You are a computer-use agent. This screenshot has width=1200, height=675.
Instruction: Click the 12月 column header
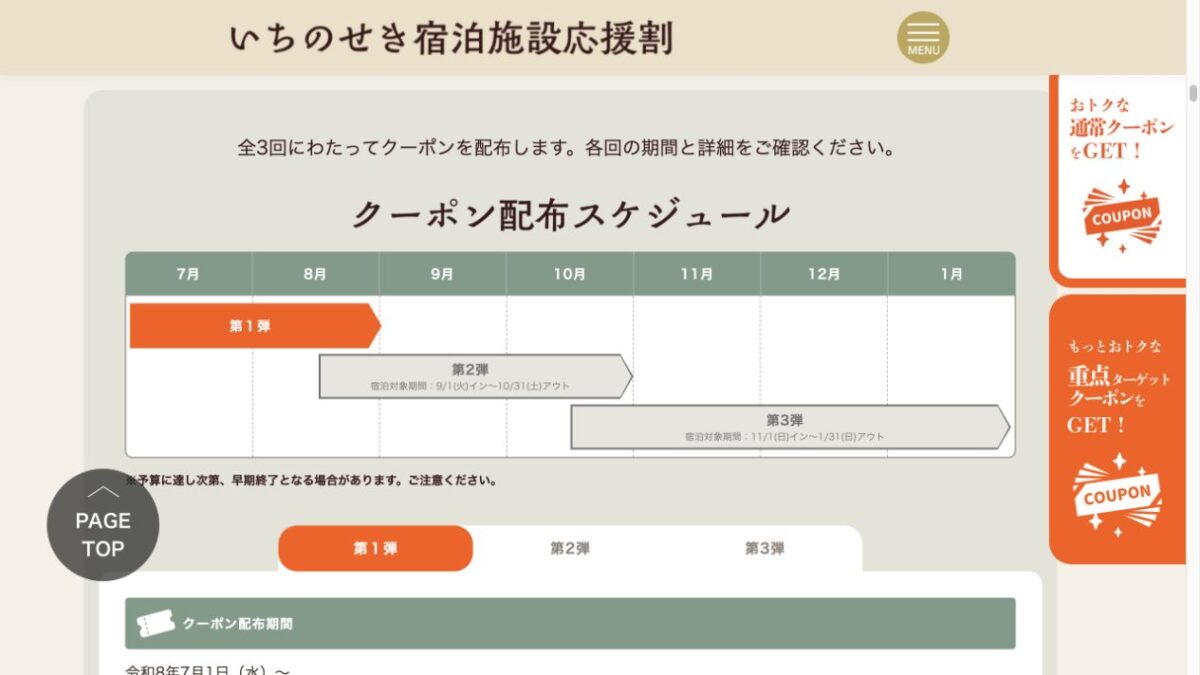click(x=824, y=274)
